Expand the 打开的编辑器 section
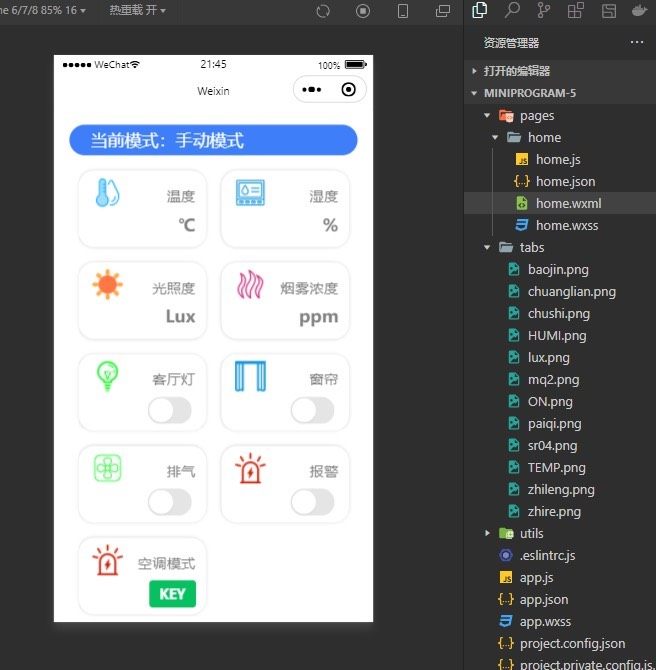The image size is (656, 670). click(475, 71)
